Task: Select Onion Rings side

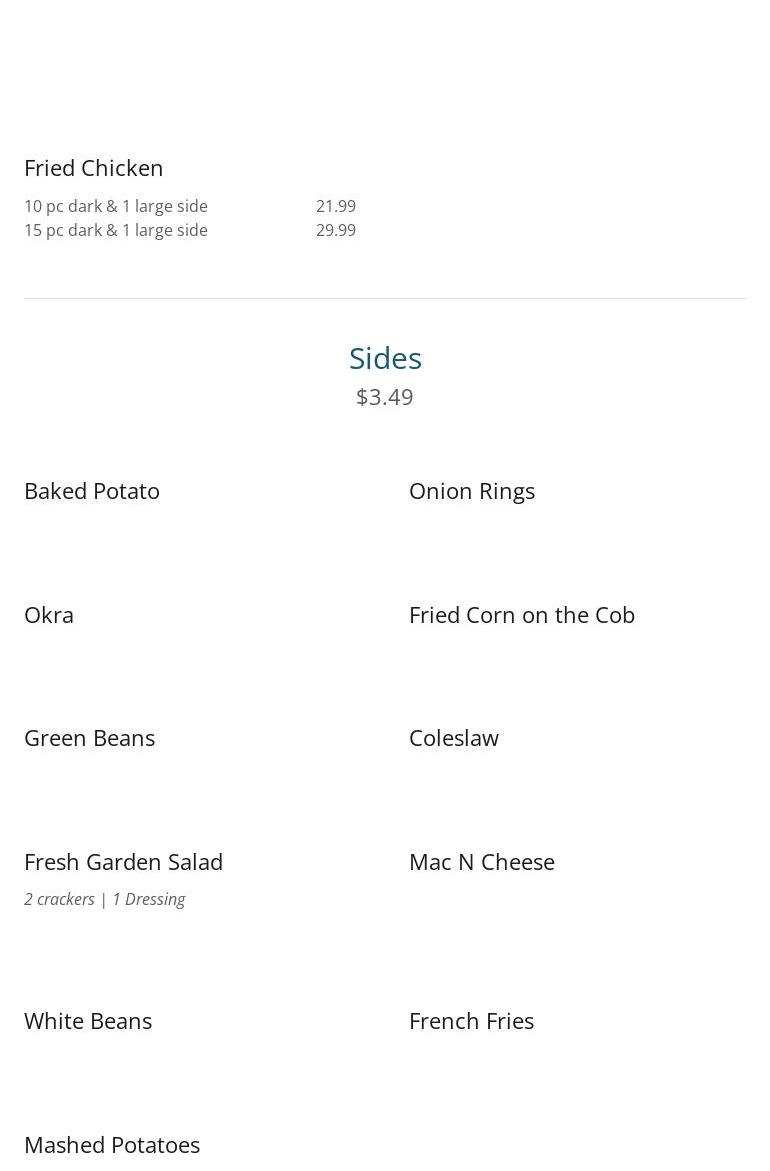Action: pyautogui.click(x=472, y=491)
